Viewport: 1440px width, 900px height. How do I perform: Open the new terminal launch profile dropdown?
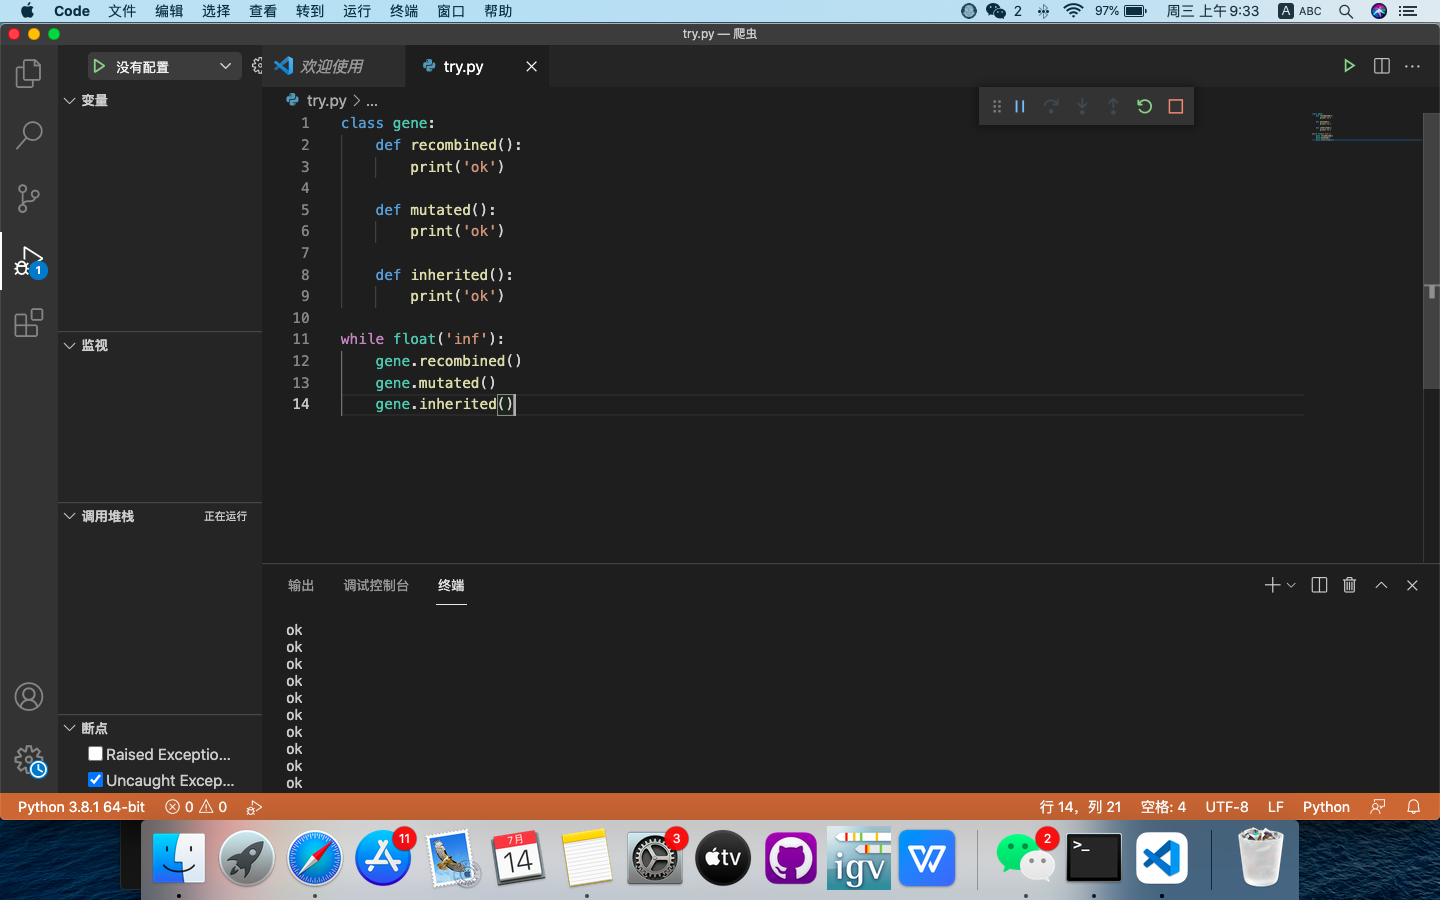[1291, 585]
